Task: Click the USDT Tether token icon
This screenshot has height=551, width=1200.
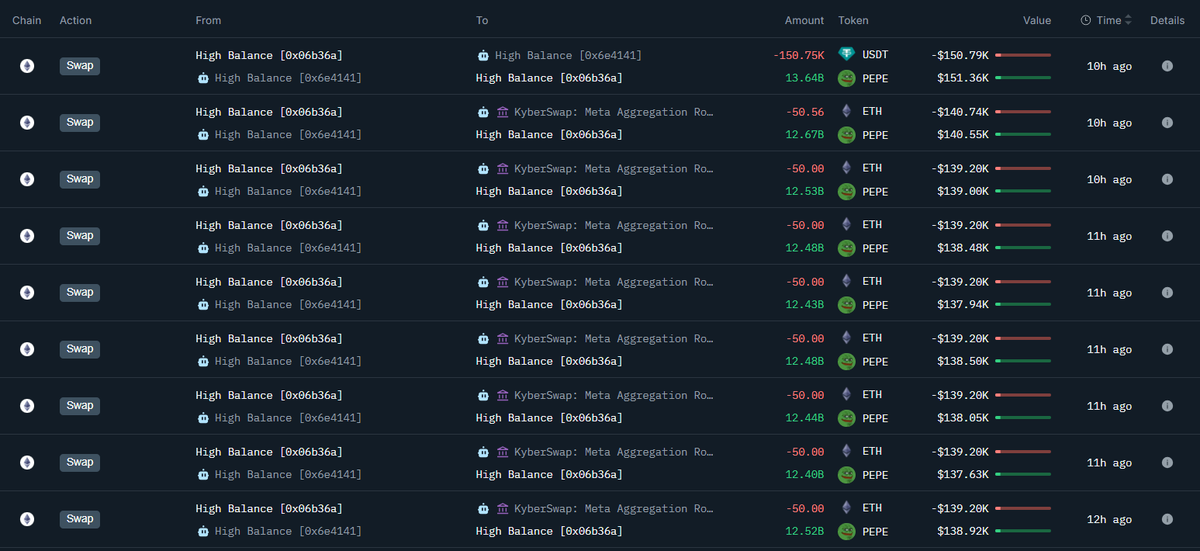Action: tap(846, 55)
